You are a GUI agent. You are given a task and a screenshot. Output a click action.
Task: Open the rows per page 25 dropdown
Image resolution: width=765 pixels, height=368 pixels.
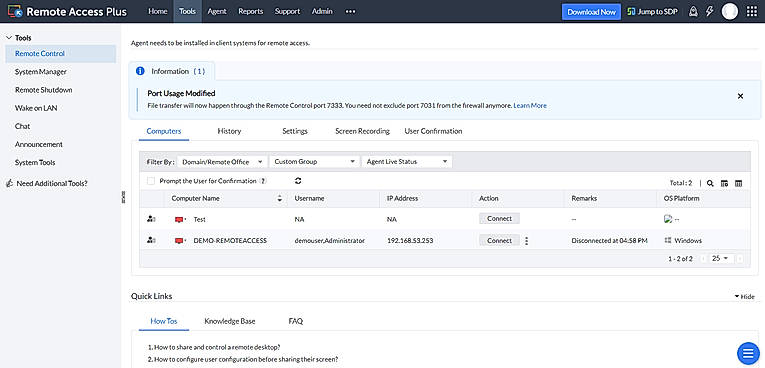click(721, 259)
